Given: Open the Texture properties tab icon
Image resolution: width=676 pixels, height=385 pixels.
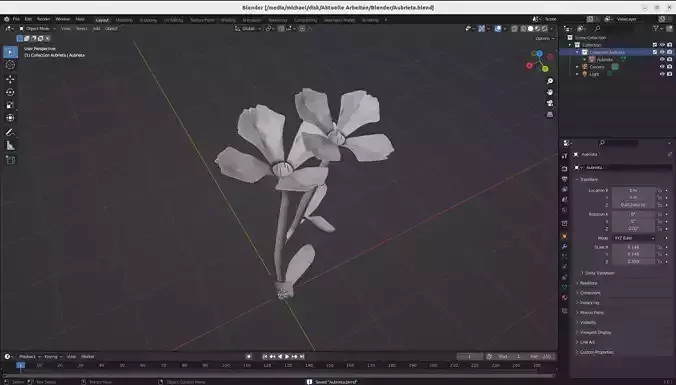Looking at the screenshot, I should coord(565,310).
